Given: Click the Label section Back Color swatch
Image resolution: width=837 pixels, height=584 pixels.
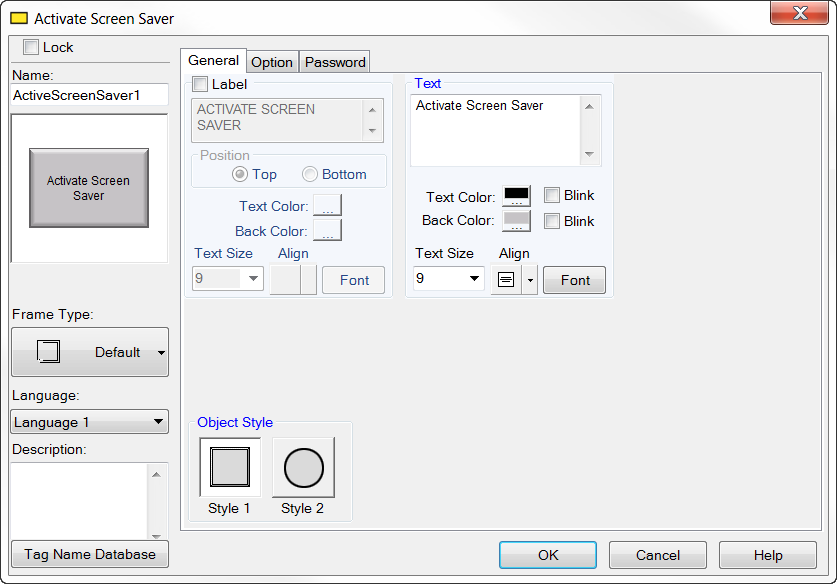Looking at the screenshot, I should (x=327, y=230).
